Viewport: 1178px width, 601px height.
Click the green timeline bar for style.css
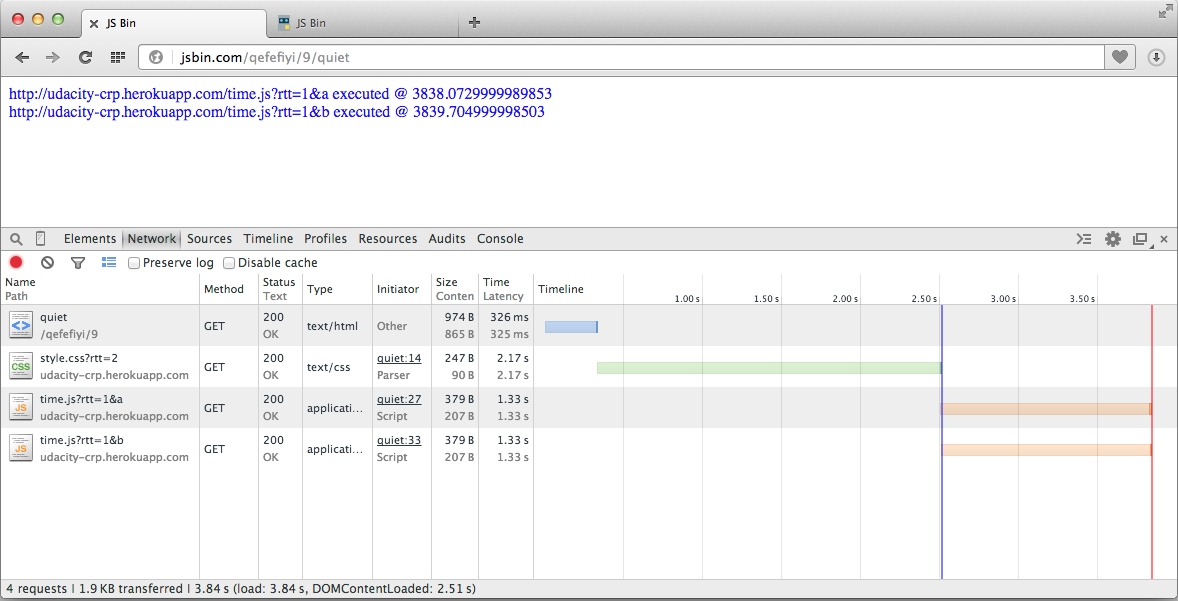(769, 368)
